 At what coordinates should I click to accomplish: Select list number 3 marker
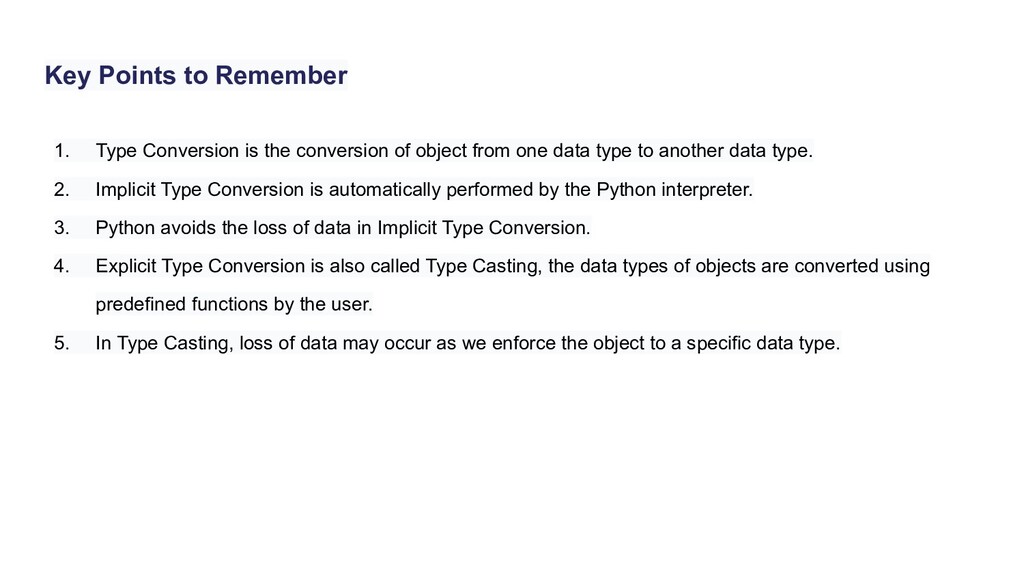(x=61, y=228)
